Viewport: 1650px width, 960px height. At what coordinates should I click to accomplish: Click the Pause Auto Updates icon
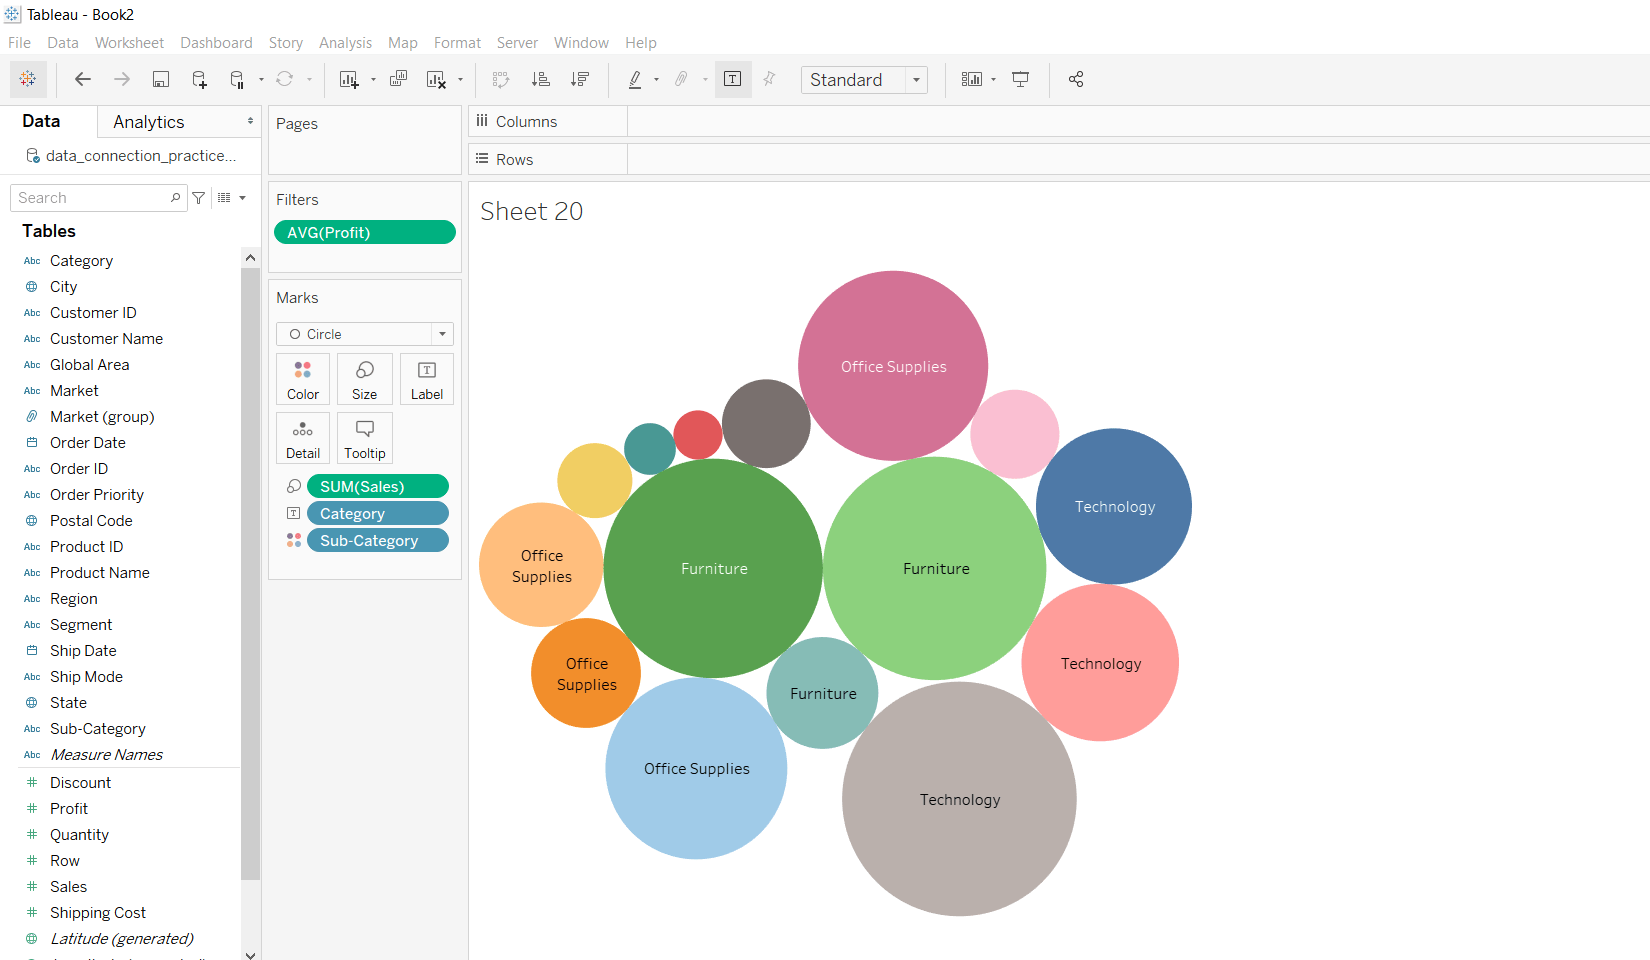pyautogui.click(x=237, y=79)
